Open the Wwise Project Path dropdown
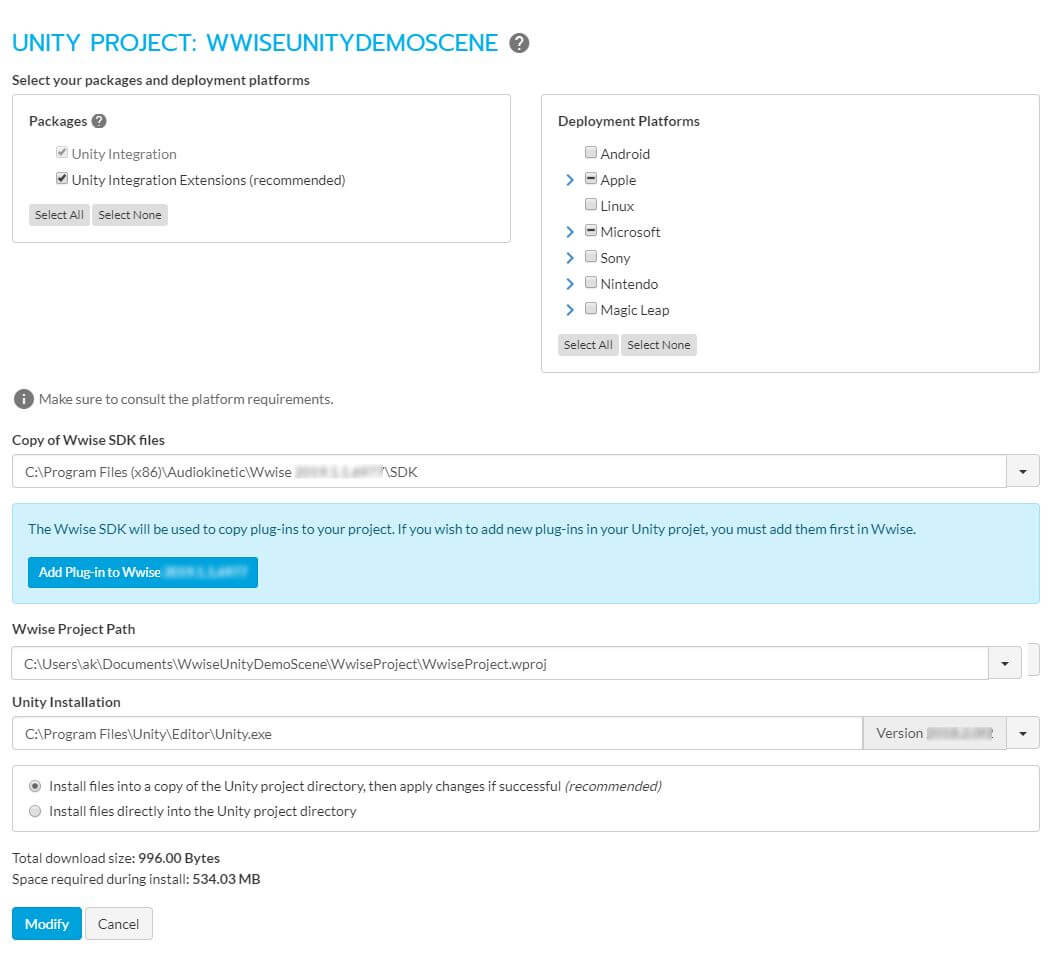This screenshot has height=967, width=1050. point(1004,664)
